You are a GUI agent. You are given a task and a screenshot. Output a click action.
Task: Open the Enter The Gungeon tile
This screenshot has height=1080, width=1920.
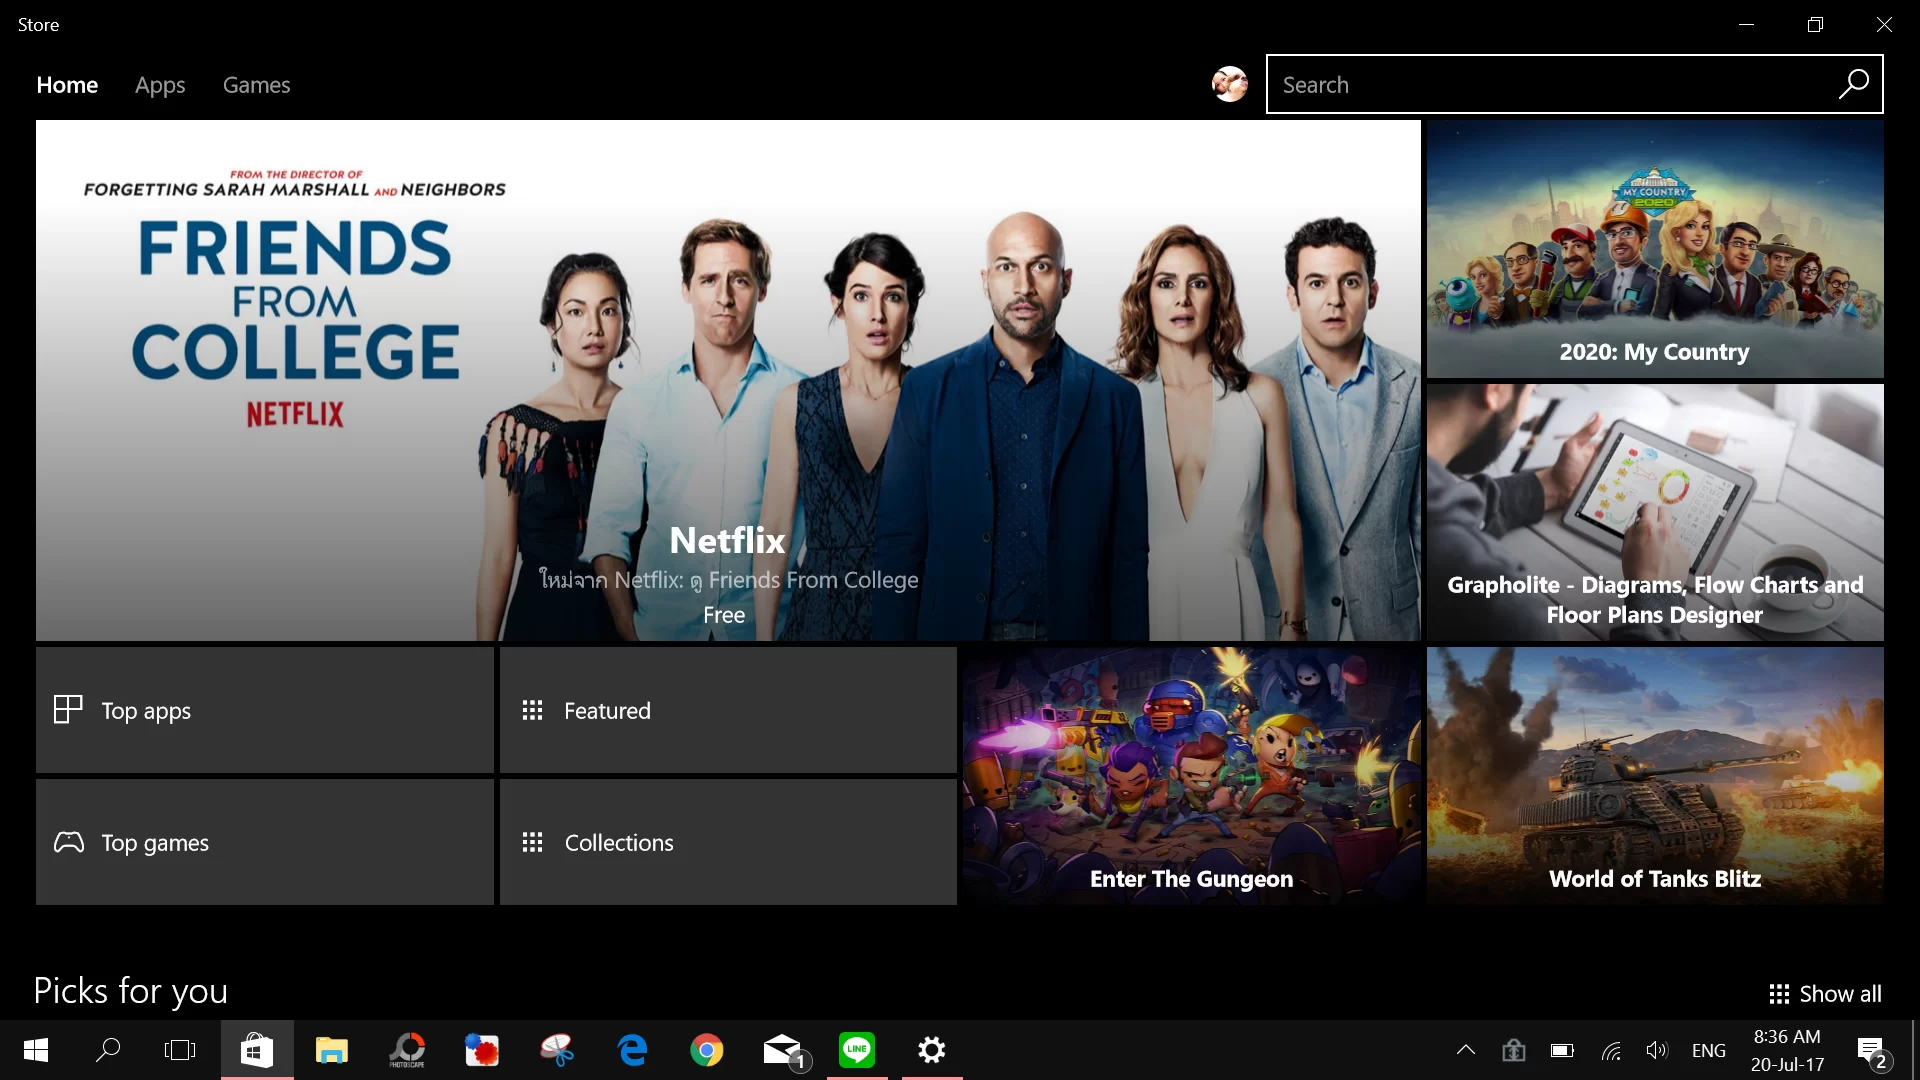click(1191, 776)
